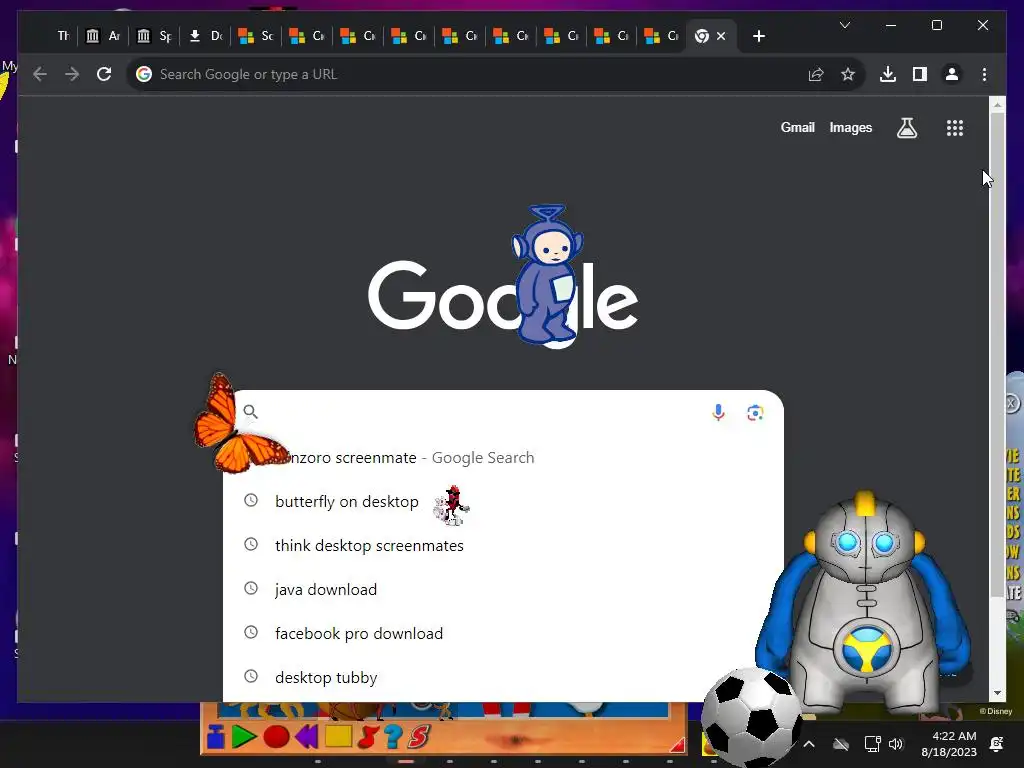Click the forward navigation arrow
Image resolution: width=1024 pixels, height=768 pixels.
click(72, 74)
